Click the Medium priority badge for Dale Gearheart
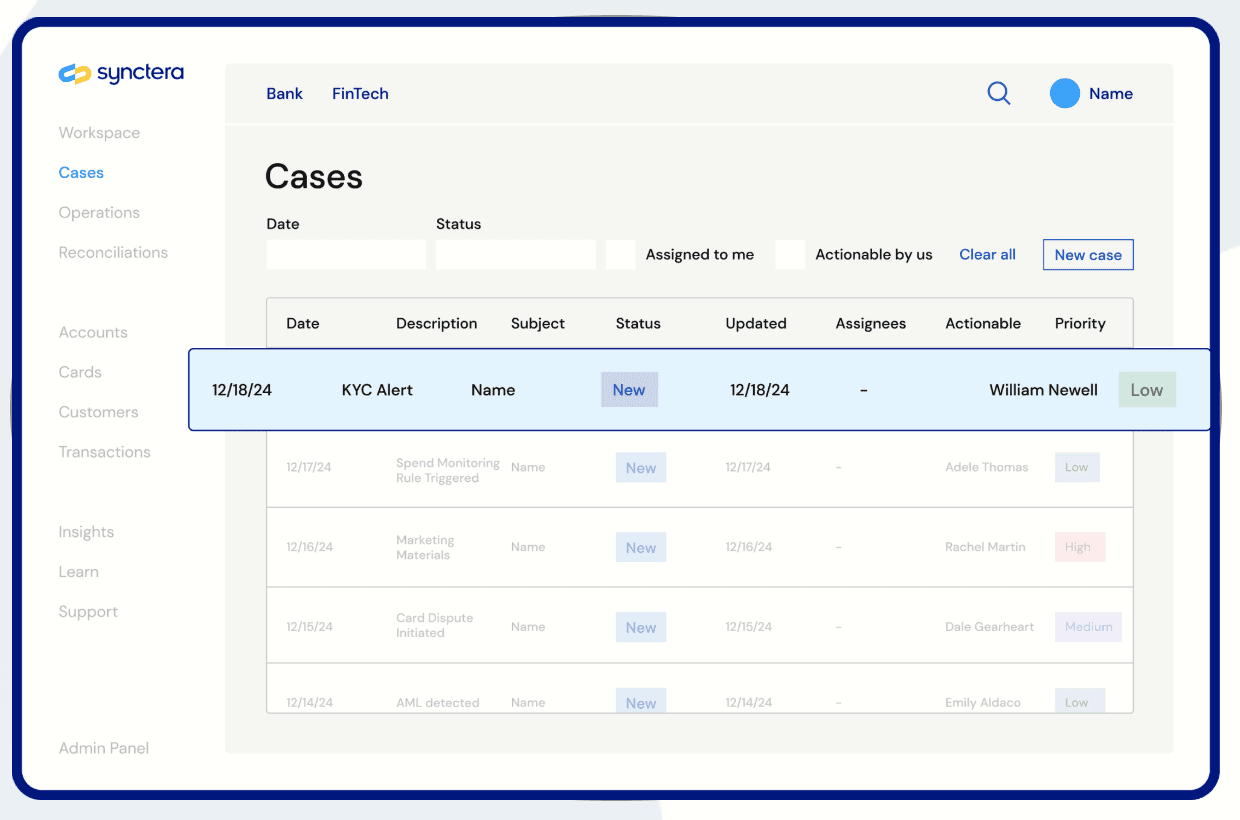Image resolution: width=1240 pixels, height=820 pixels. coord(1088,627)
